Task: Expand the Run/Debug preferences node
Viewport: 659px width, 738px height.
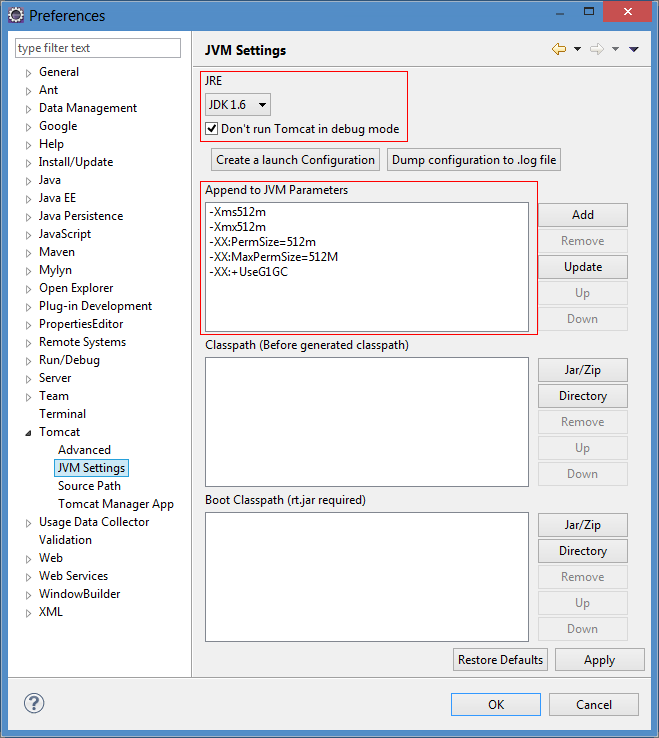Action: click(28, 361)
